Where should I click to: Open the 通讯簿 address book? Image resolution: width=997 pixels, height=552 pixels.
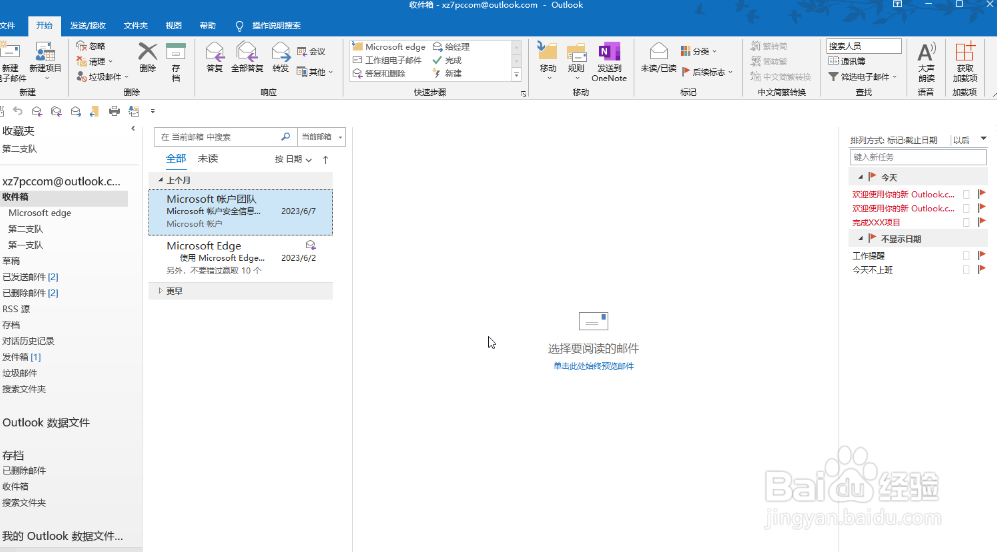(847, 61)
